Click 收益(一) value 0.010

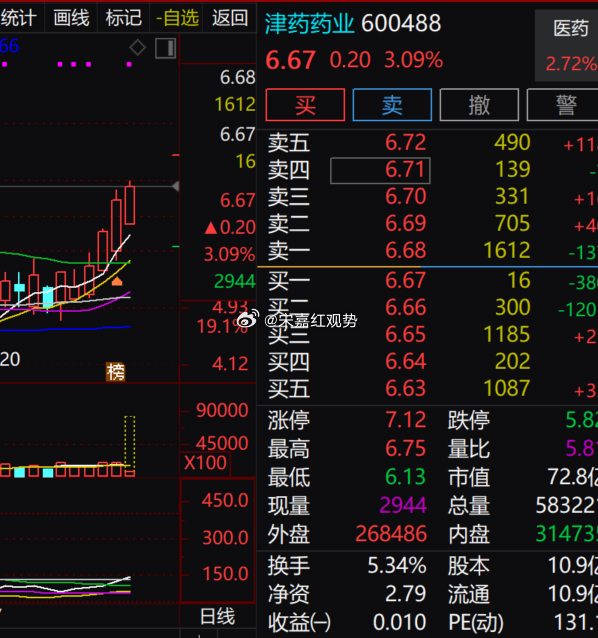coord(399,623)
